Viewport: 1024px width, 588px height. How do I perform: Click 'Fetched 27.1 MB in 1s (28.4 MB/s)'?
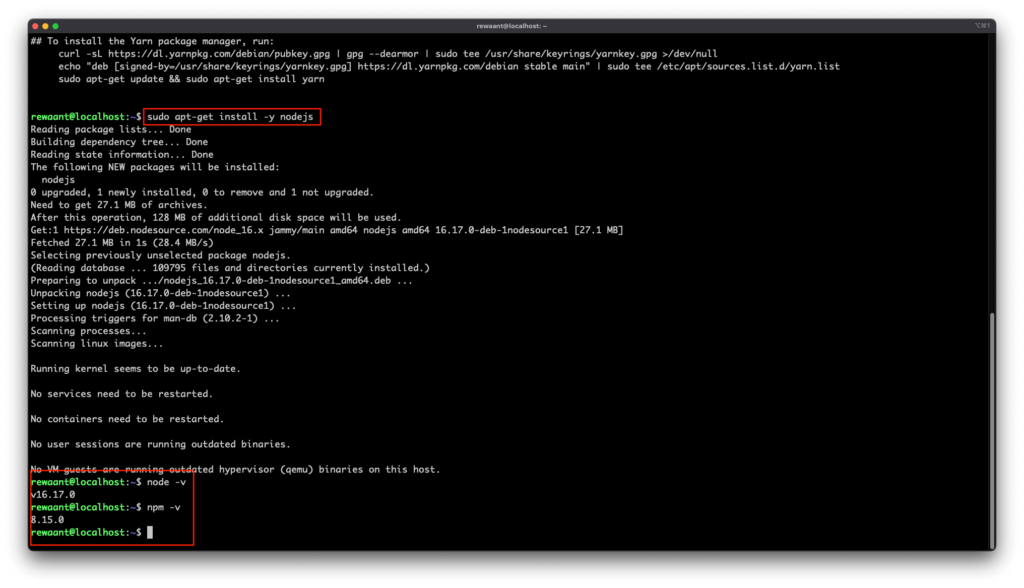[122, 242]
